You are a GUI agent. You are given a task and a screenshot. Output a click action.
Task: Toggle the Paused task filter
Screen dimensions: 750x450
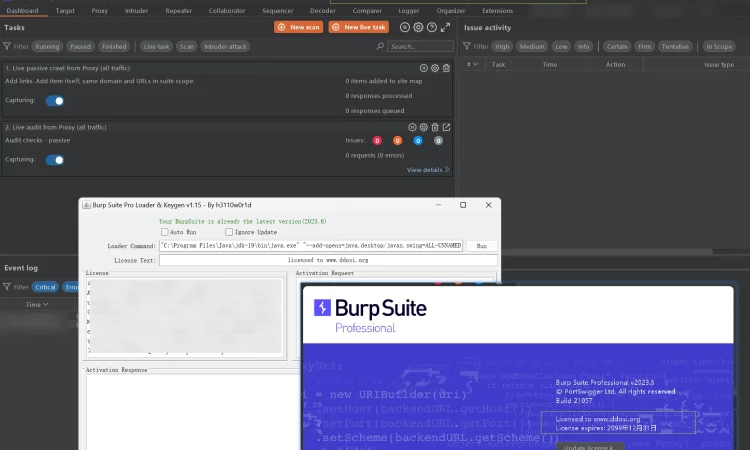click(80, 46)
